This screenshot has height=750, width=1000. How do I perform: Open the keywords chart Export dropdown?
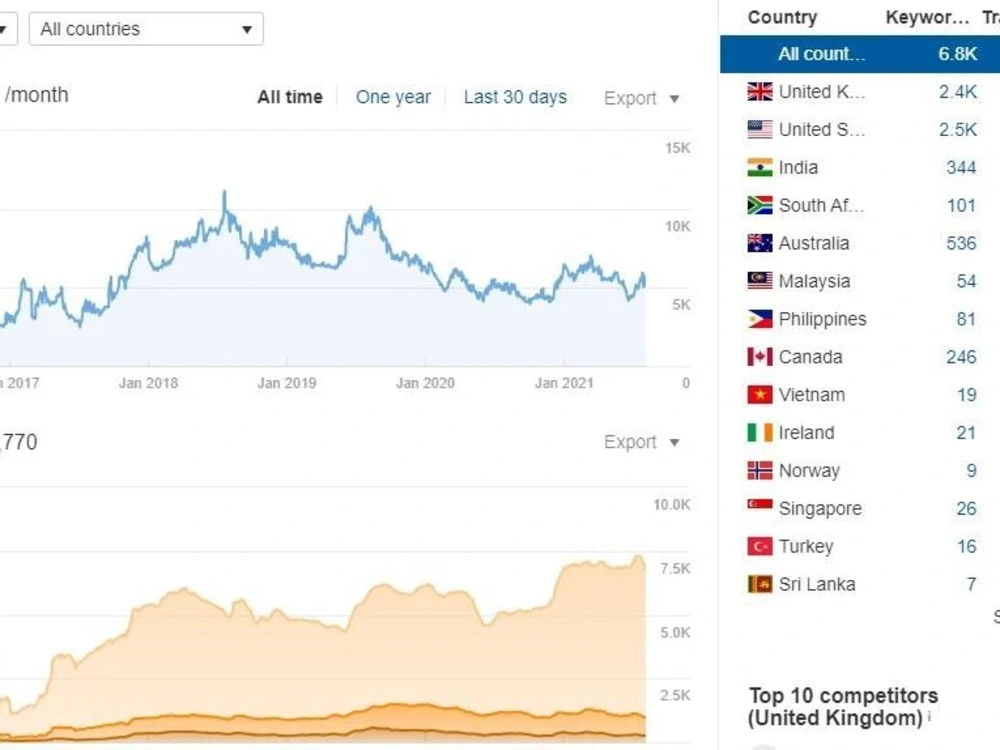point(642,442)
